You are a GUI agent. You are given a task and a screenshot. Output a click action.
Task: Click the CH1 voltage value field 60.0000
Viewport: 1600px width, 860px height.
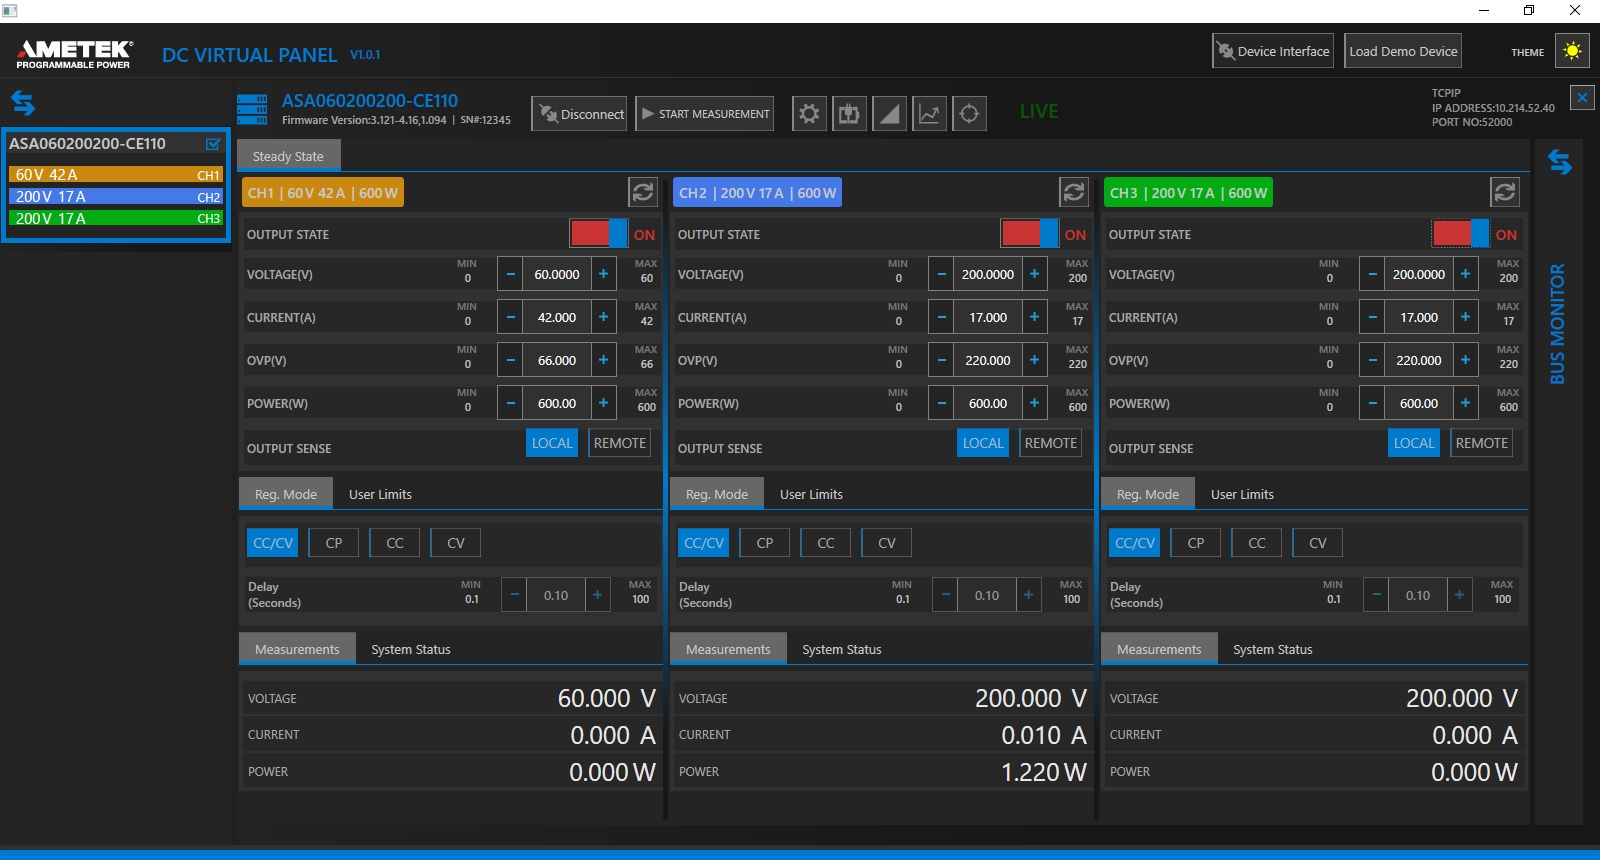(x=557, y=274)
